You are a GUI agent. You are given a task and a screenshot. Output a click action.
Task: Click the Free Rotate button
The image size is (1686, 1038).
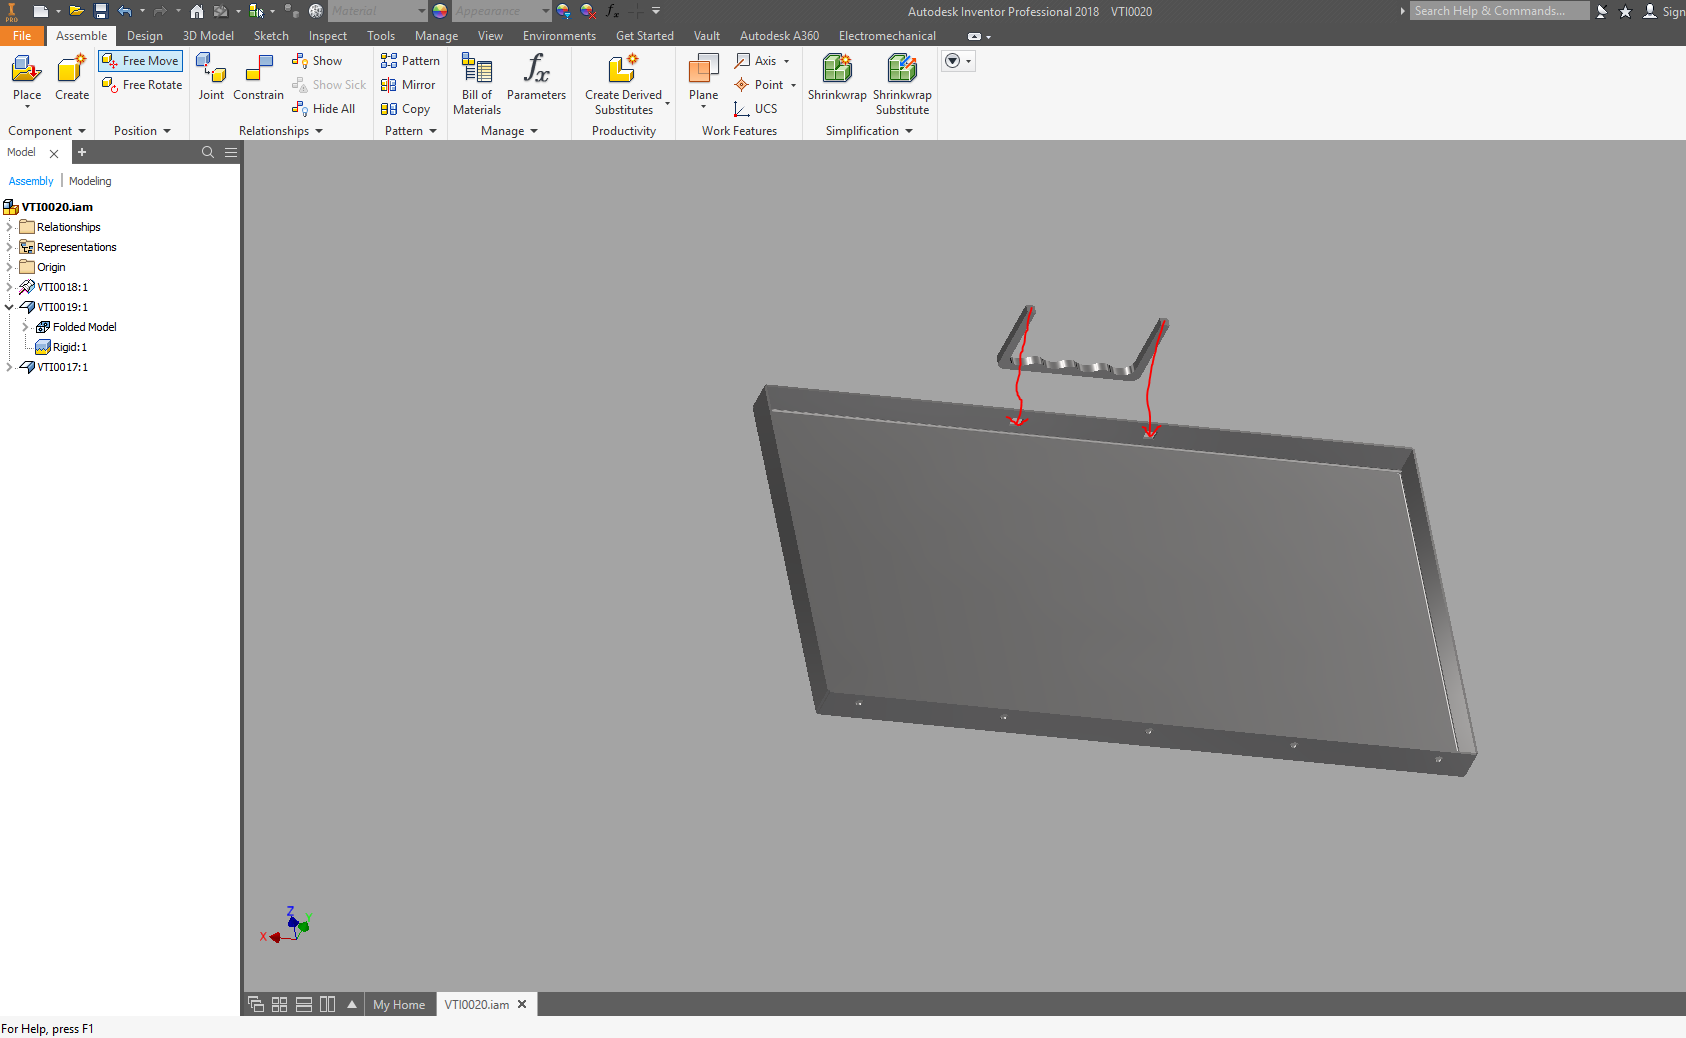coord(141,85)
